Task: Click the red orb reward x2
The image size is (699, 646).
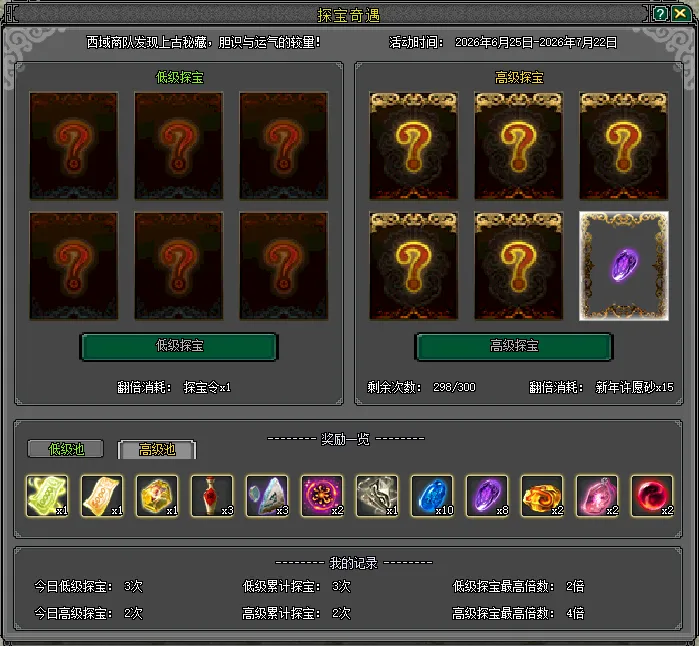Action: 652,496
